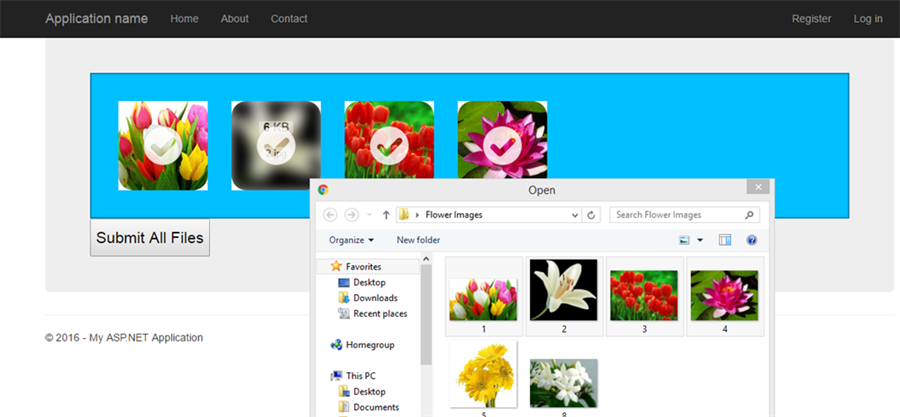Select Desktop under Favorites
900x417 pixels.
[x=369, y=282]
